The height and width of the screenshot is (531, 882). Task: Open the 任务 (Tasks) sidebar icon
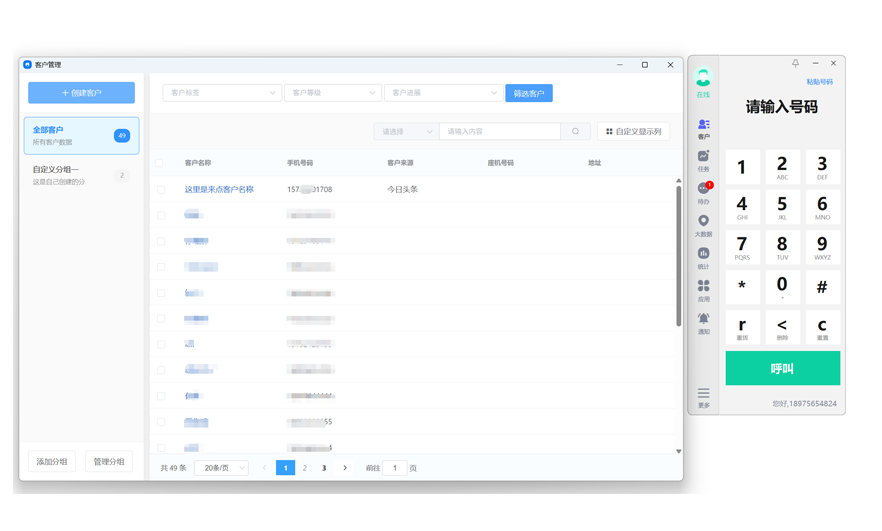click(703, 159)
